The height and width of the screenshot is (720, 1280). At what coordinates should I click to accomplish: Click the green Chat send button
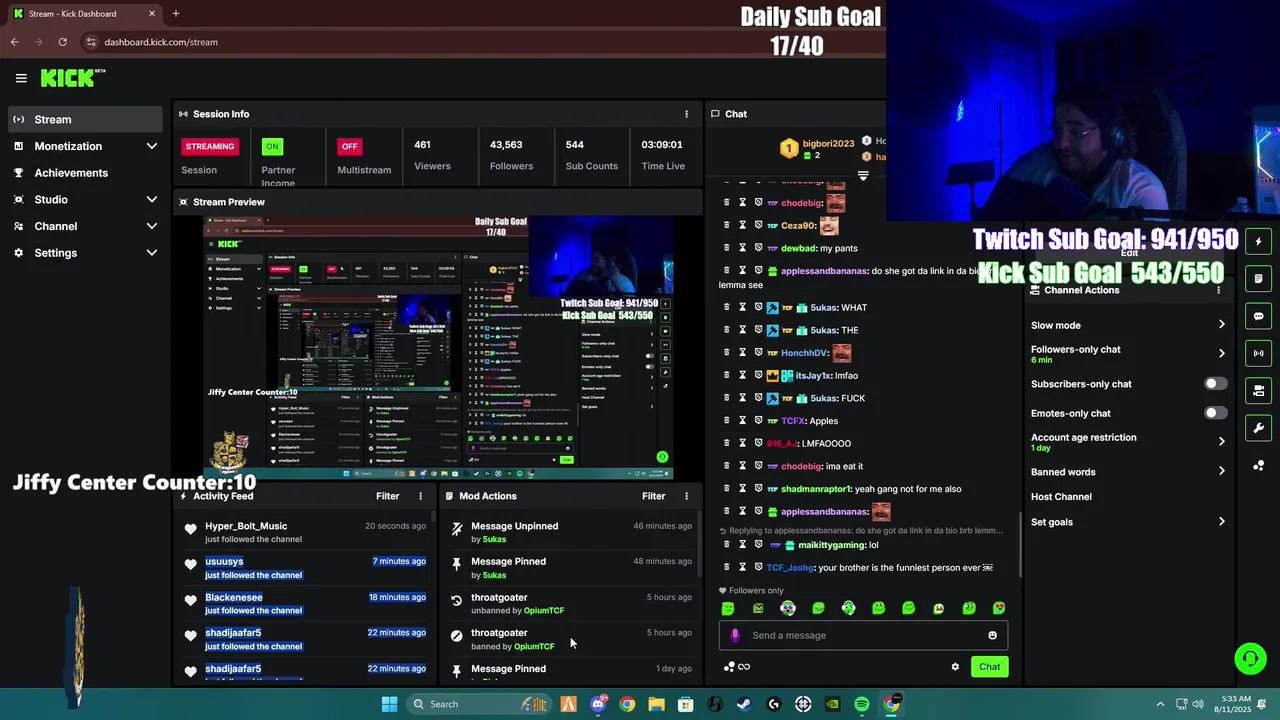tap(989, 667)
